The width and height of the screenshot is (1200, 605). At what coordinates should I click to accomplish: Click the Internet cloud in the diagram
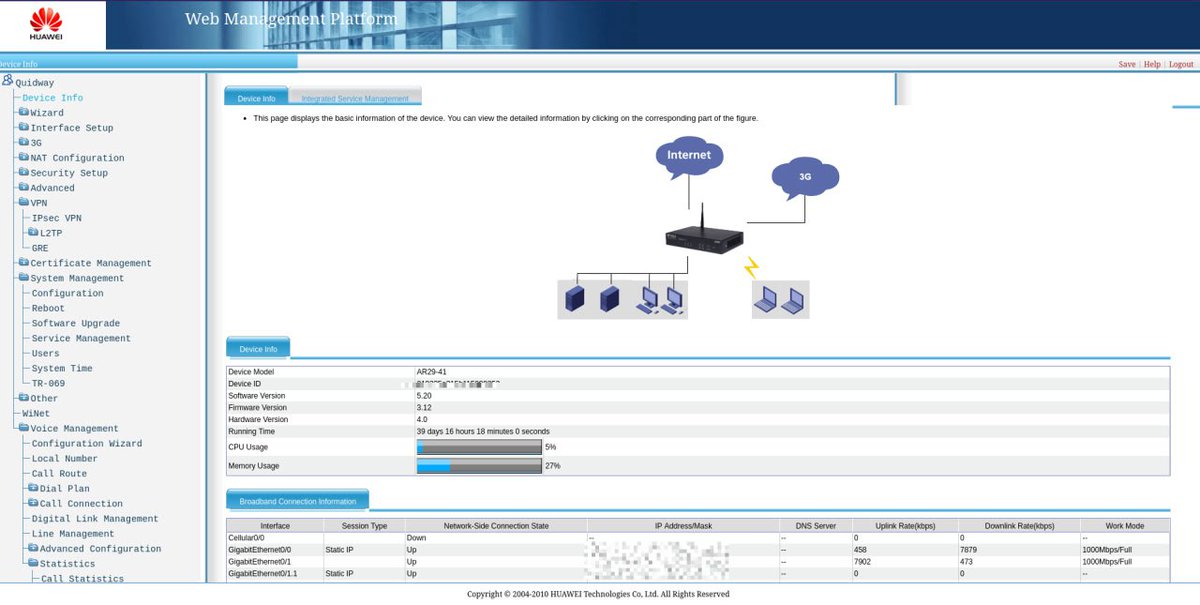(x=689, y=156)
